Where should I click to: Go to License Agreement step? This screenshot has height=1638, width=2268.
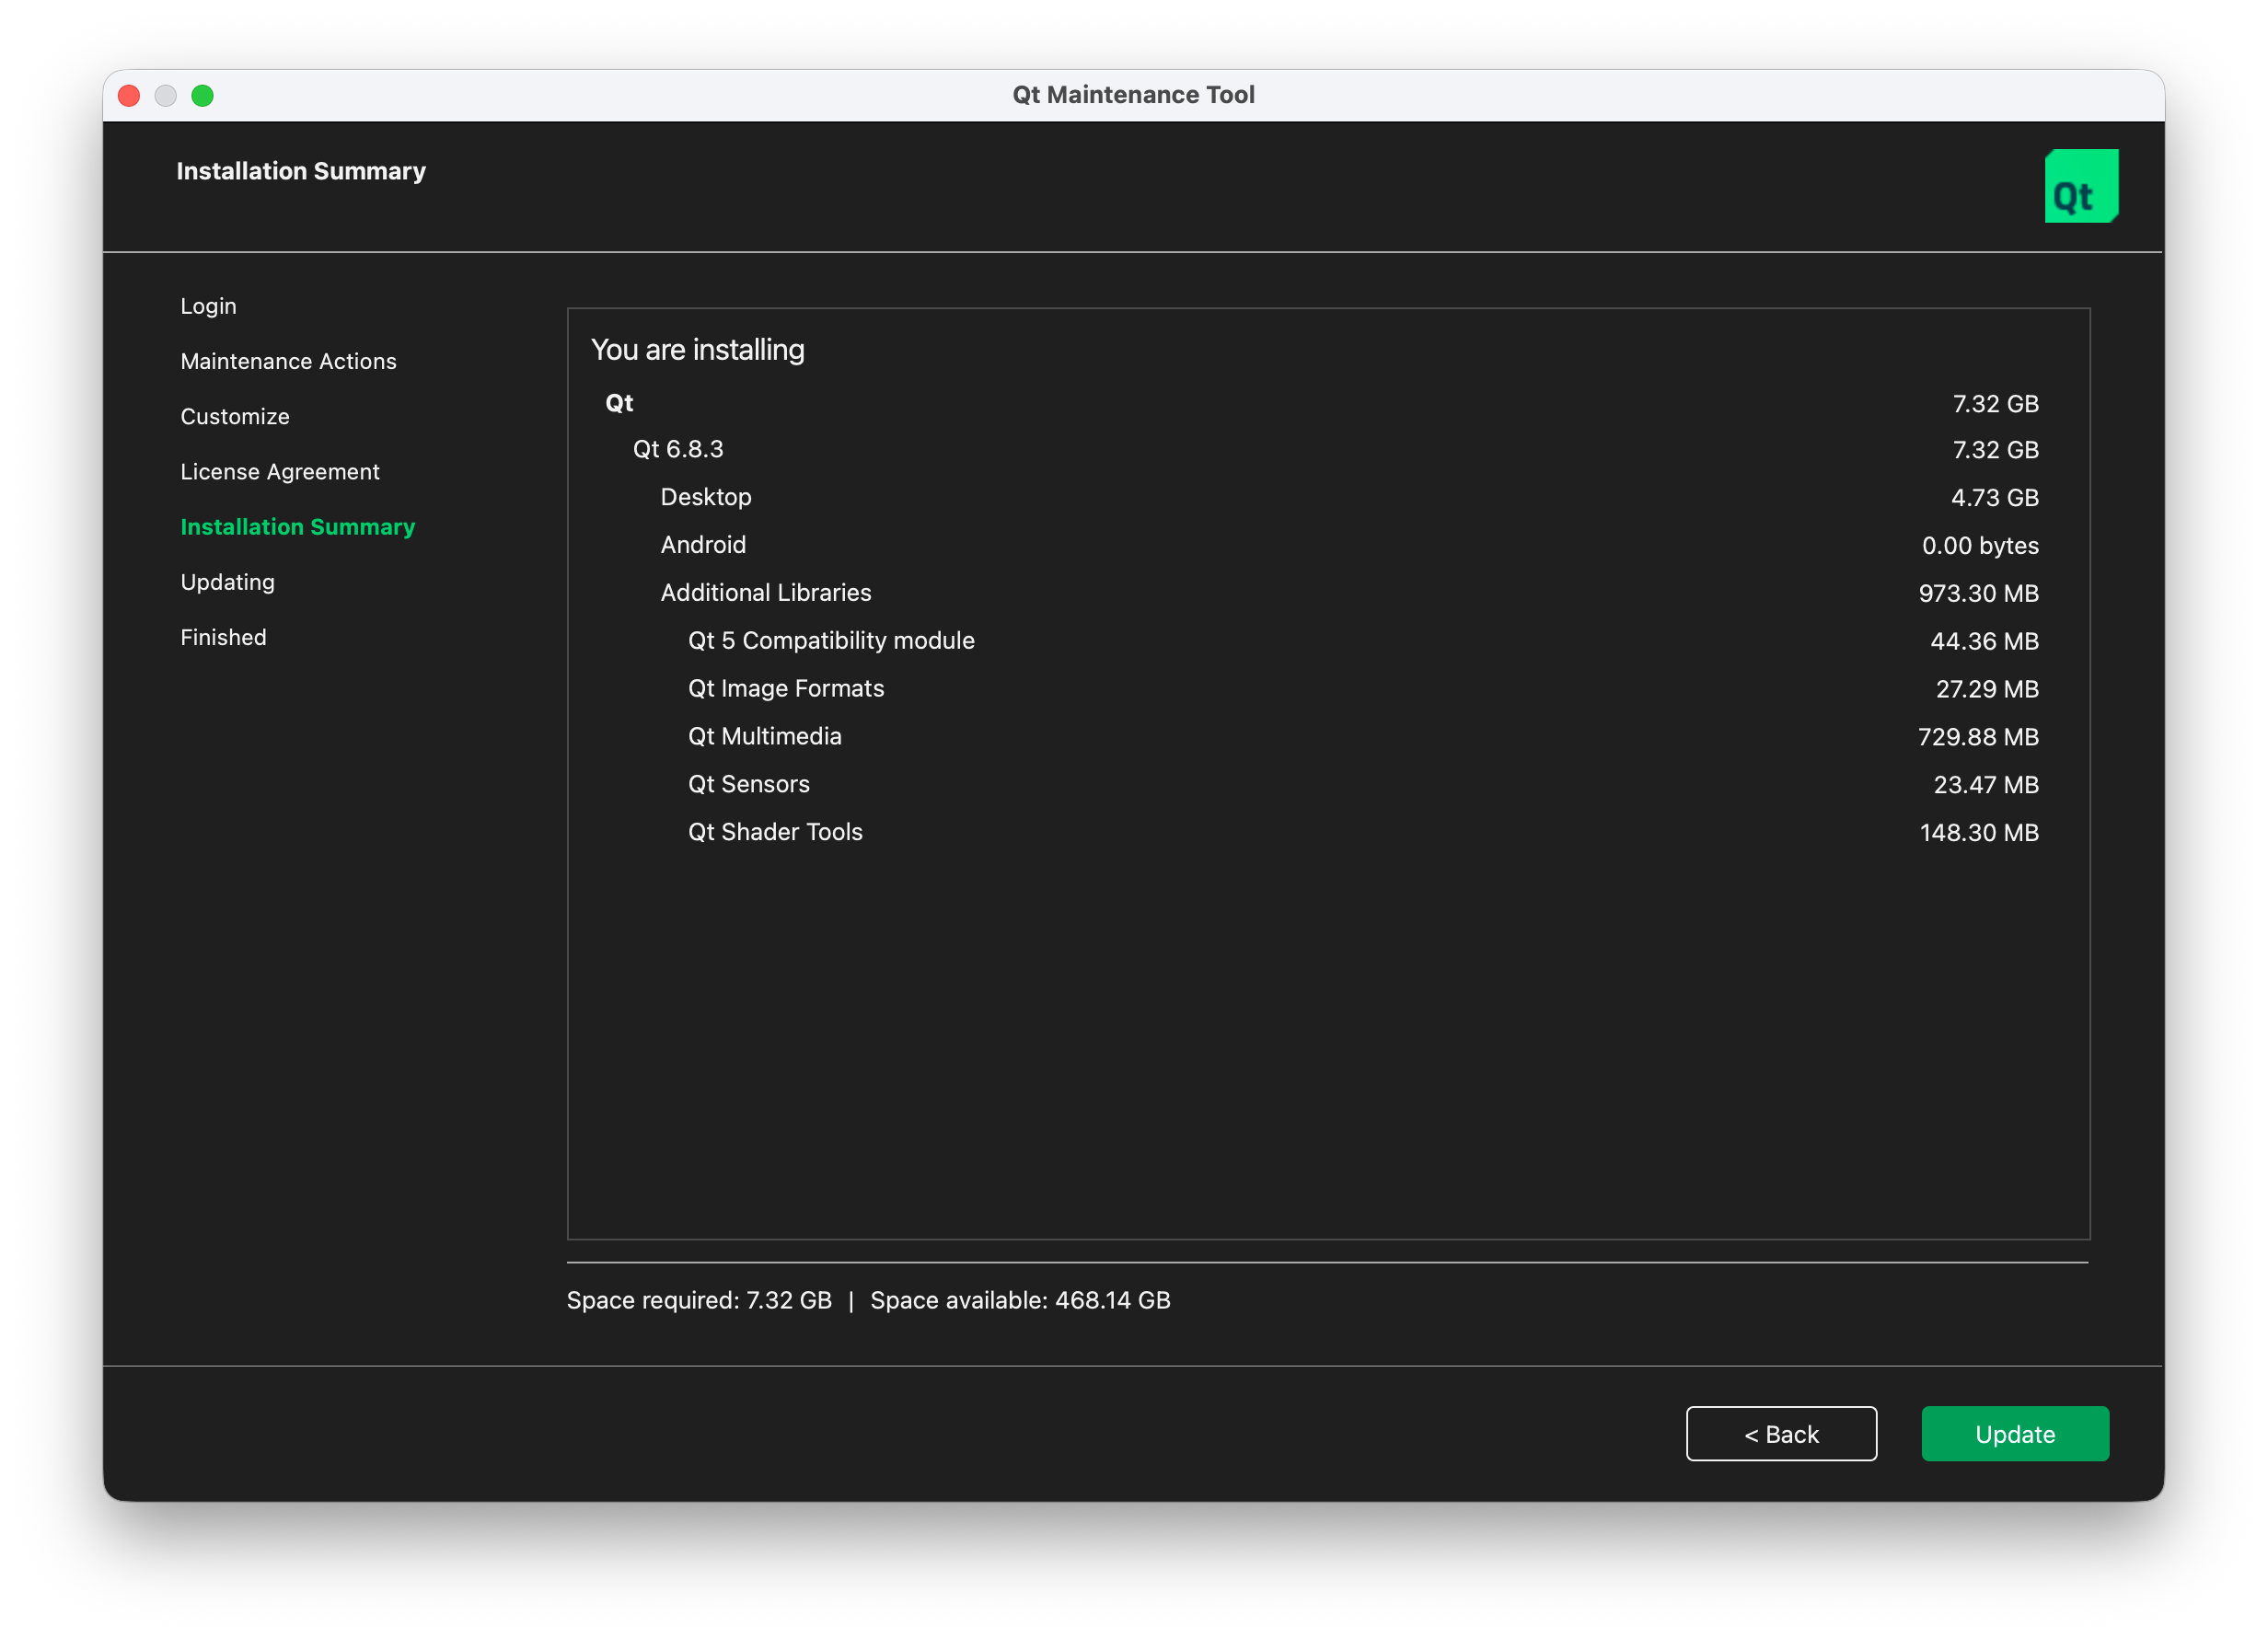280,471
